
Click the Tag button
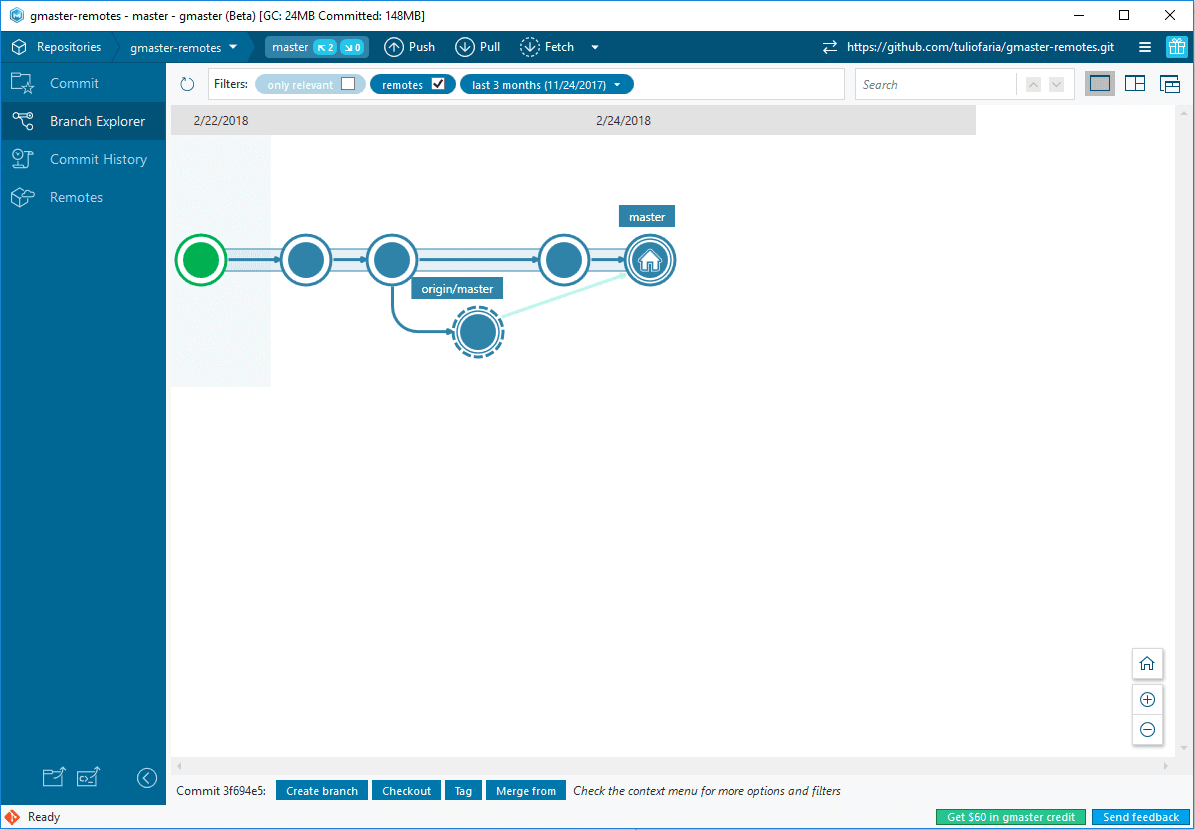[x=463, y=791]
